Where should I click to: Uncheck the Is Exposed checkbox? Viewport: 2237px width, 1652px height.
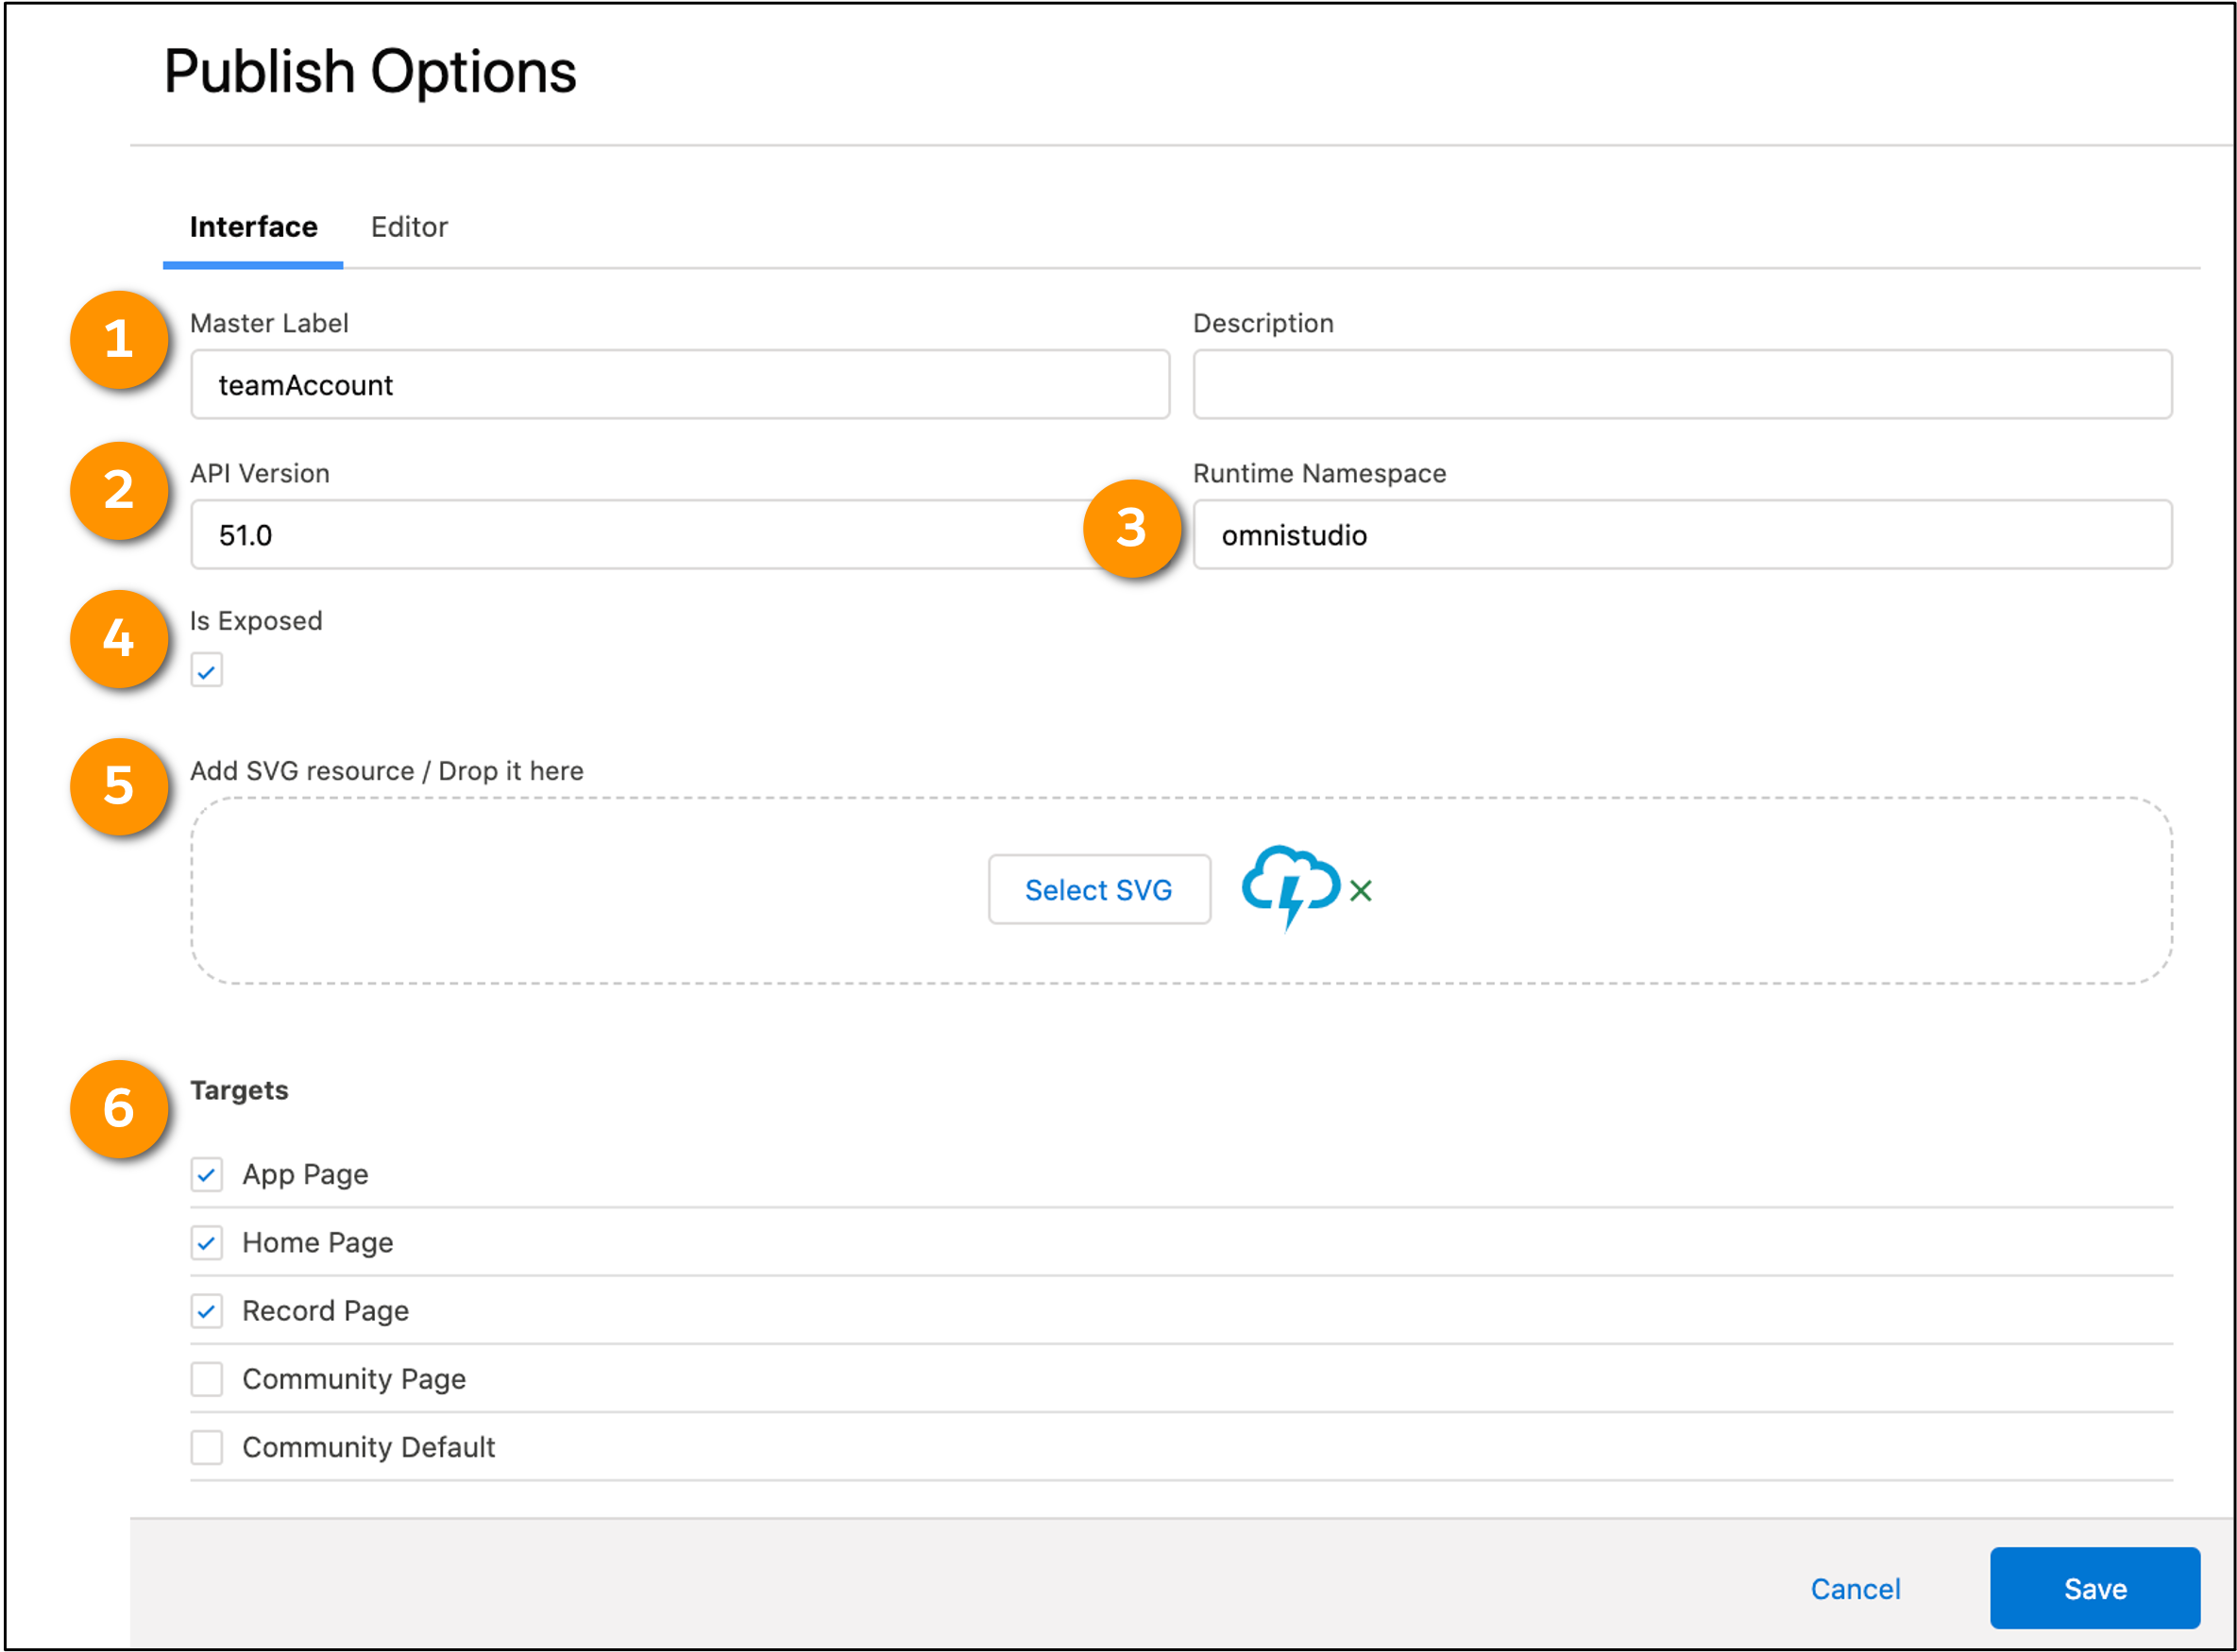[207, 671]
